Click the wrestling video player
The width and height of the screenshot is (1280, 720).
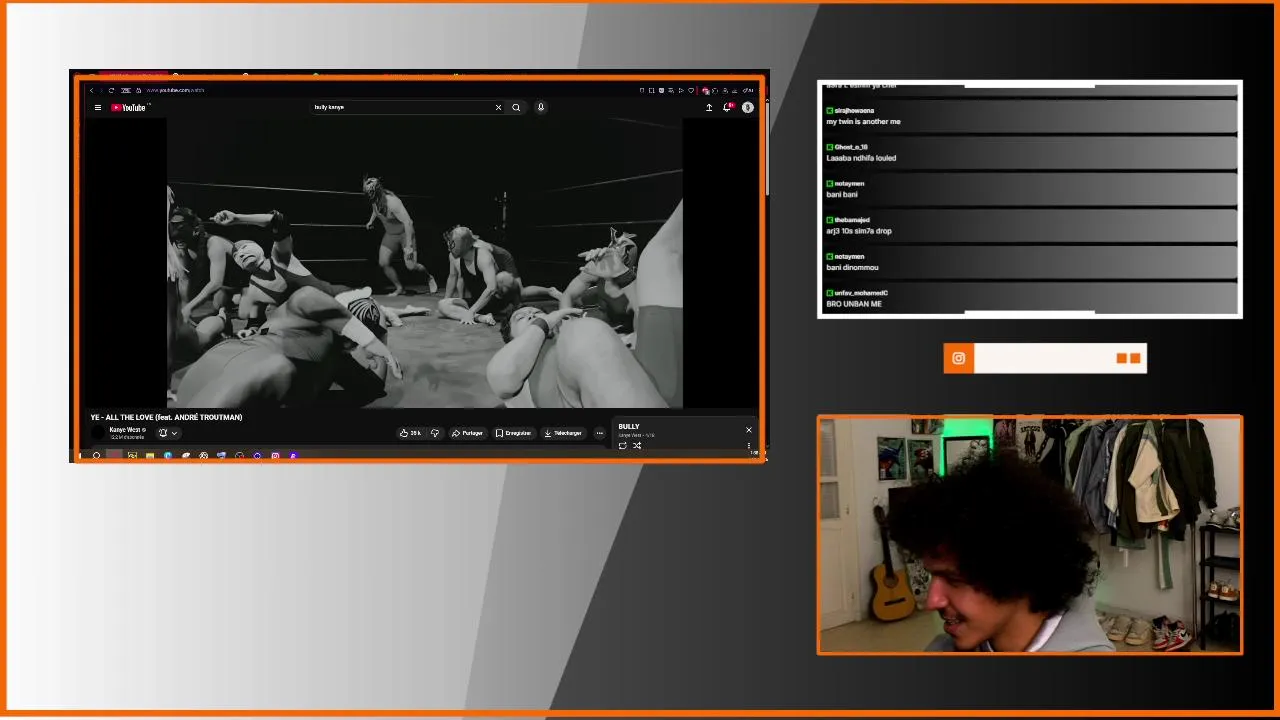(x=425, y=263)
